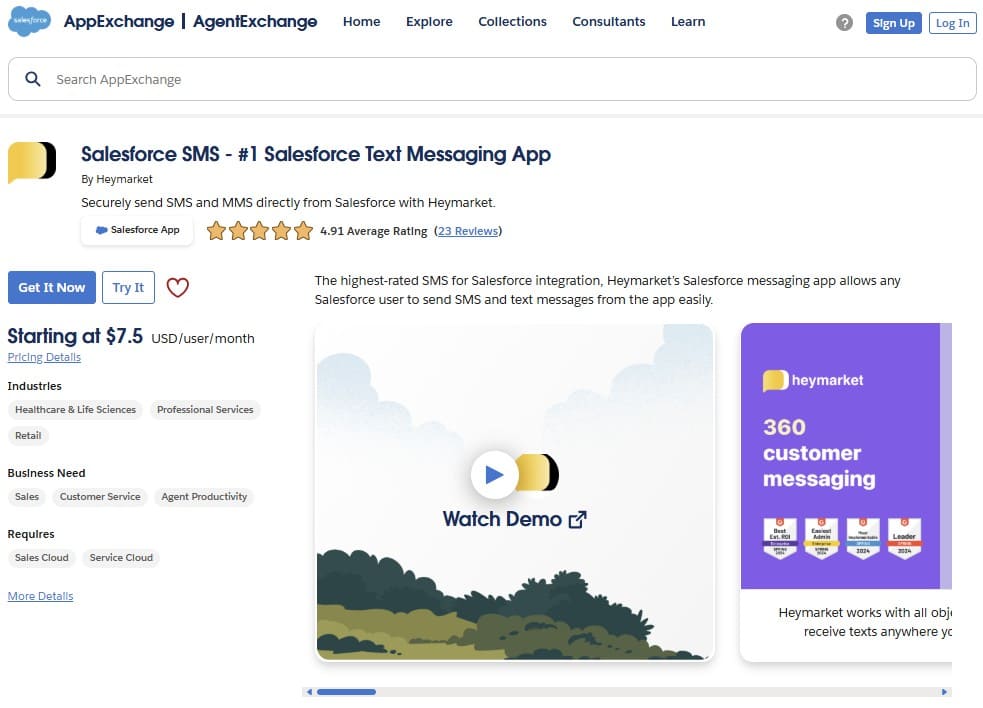Click the Salesforce cloud logo

click(29, 21)
